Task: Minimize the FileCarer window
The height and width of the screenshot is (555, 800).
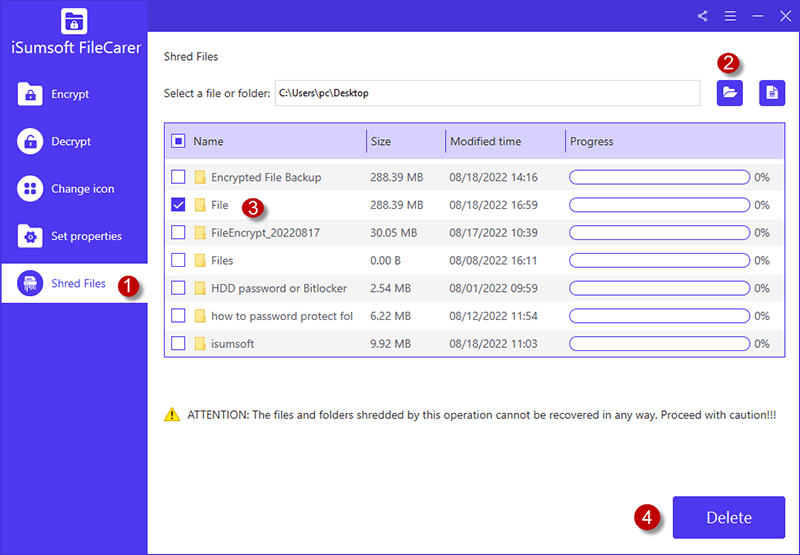Action: click(x=758, y=16)
